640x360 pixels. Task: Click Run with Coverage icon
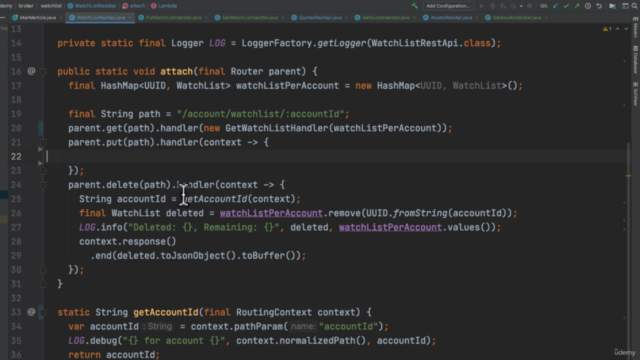[x=503, y=6]
